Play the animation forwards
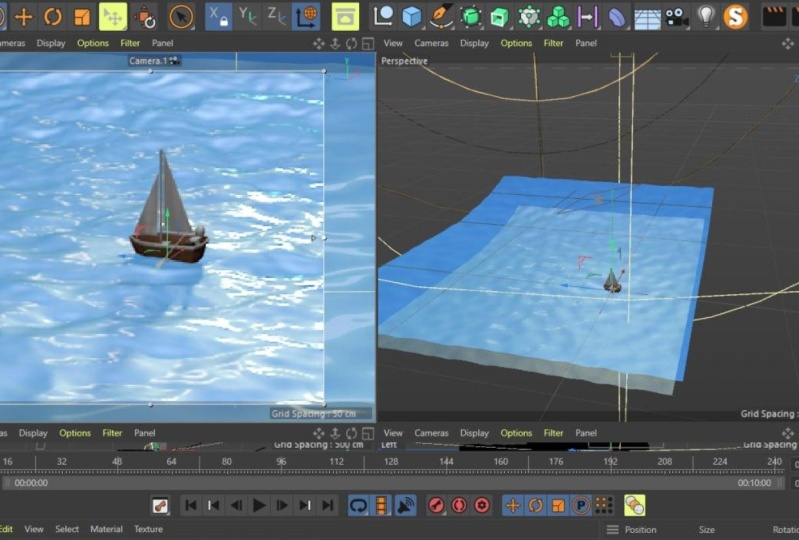Image resolution: width=799 pixels, height=540 pixels. pos(259,505)
